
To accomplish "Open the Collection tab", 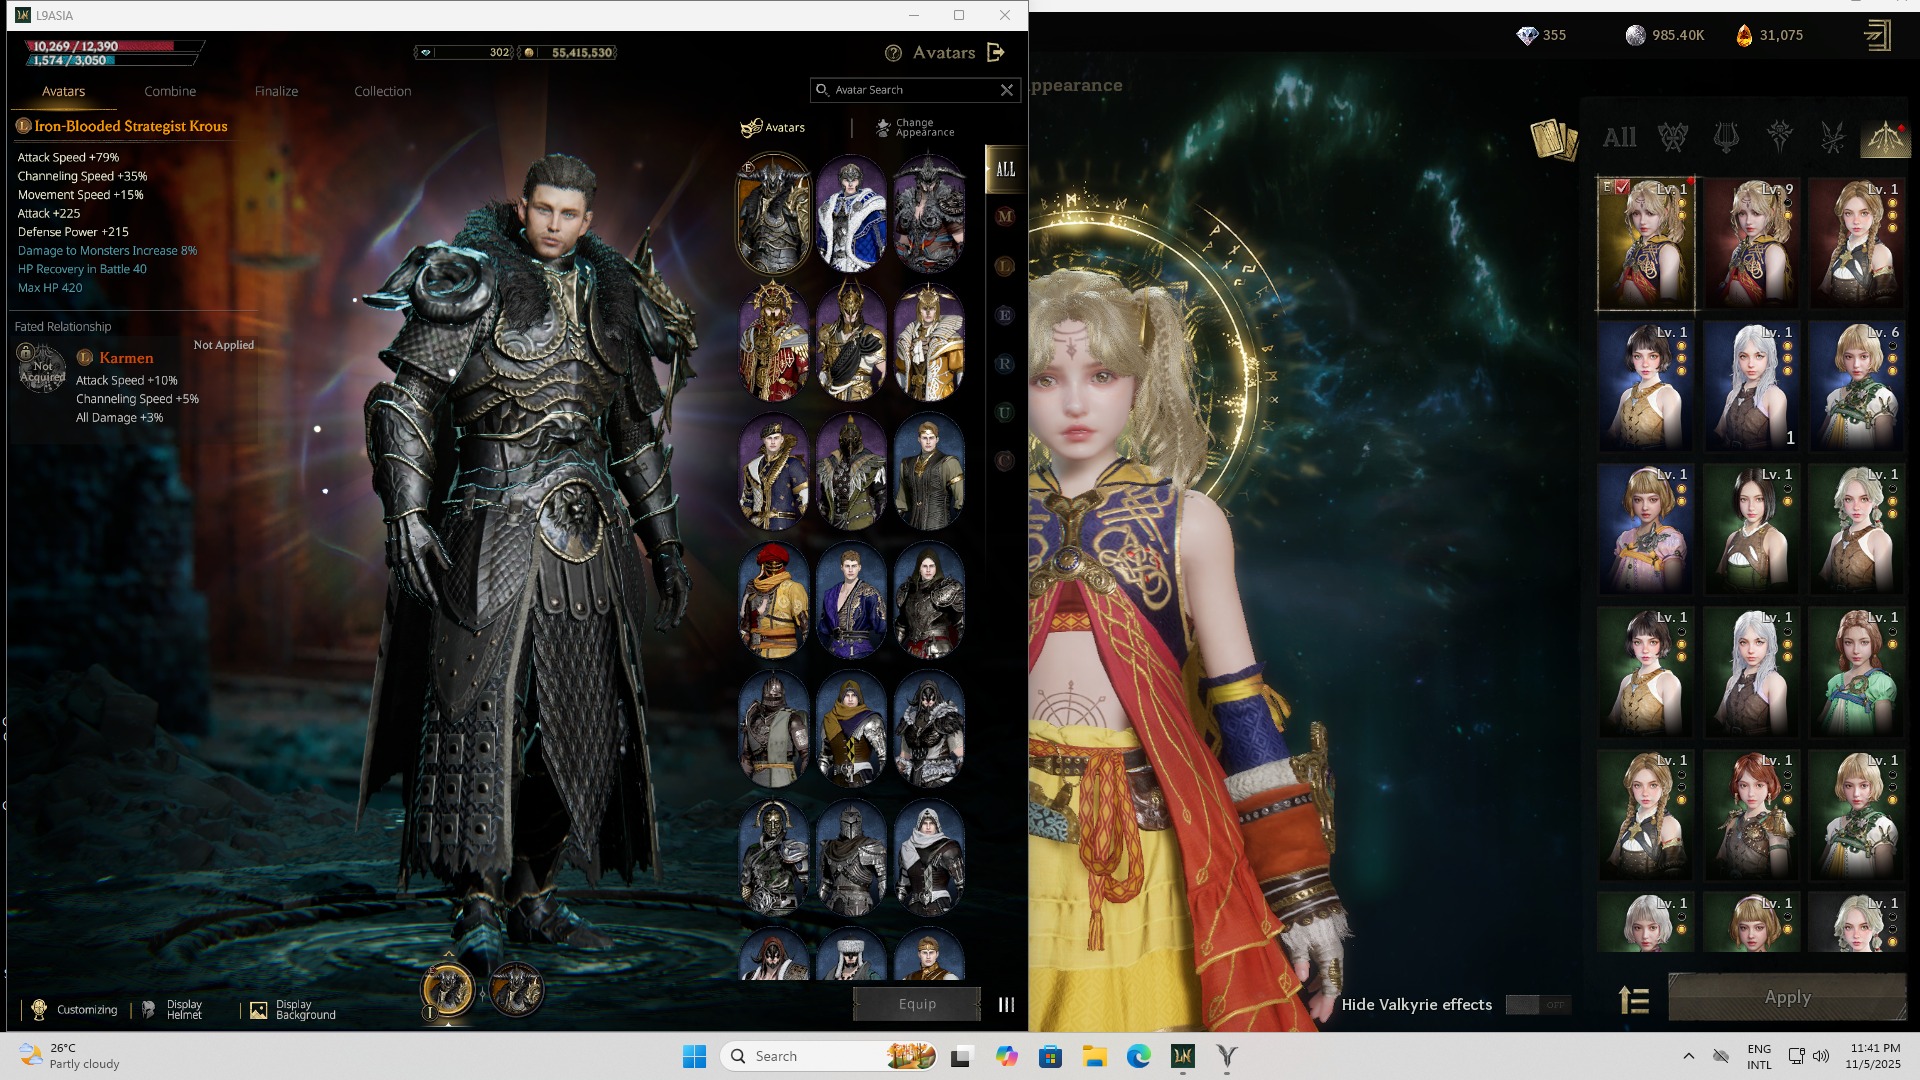I will tap(382, 91).
